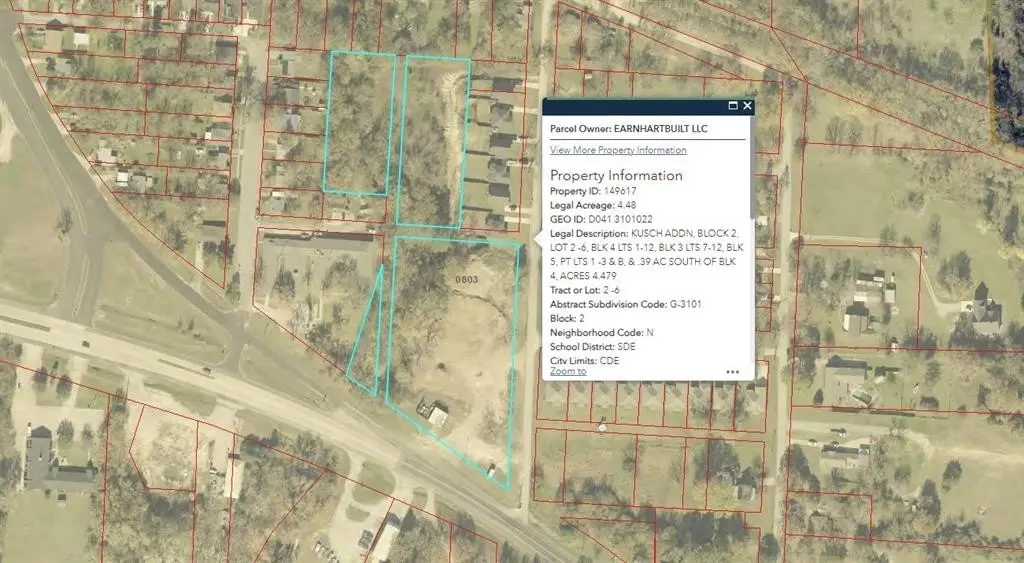This screenshot has width=1024, height=563.
Task: Close the parcel information popup
Action: tap(747, 106)
